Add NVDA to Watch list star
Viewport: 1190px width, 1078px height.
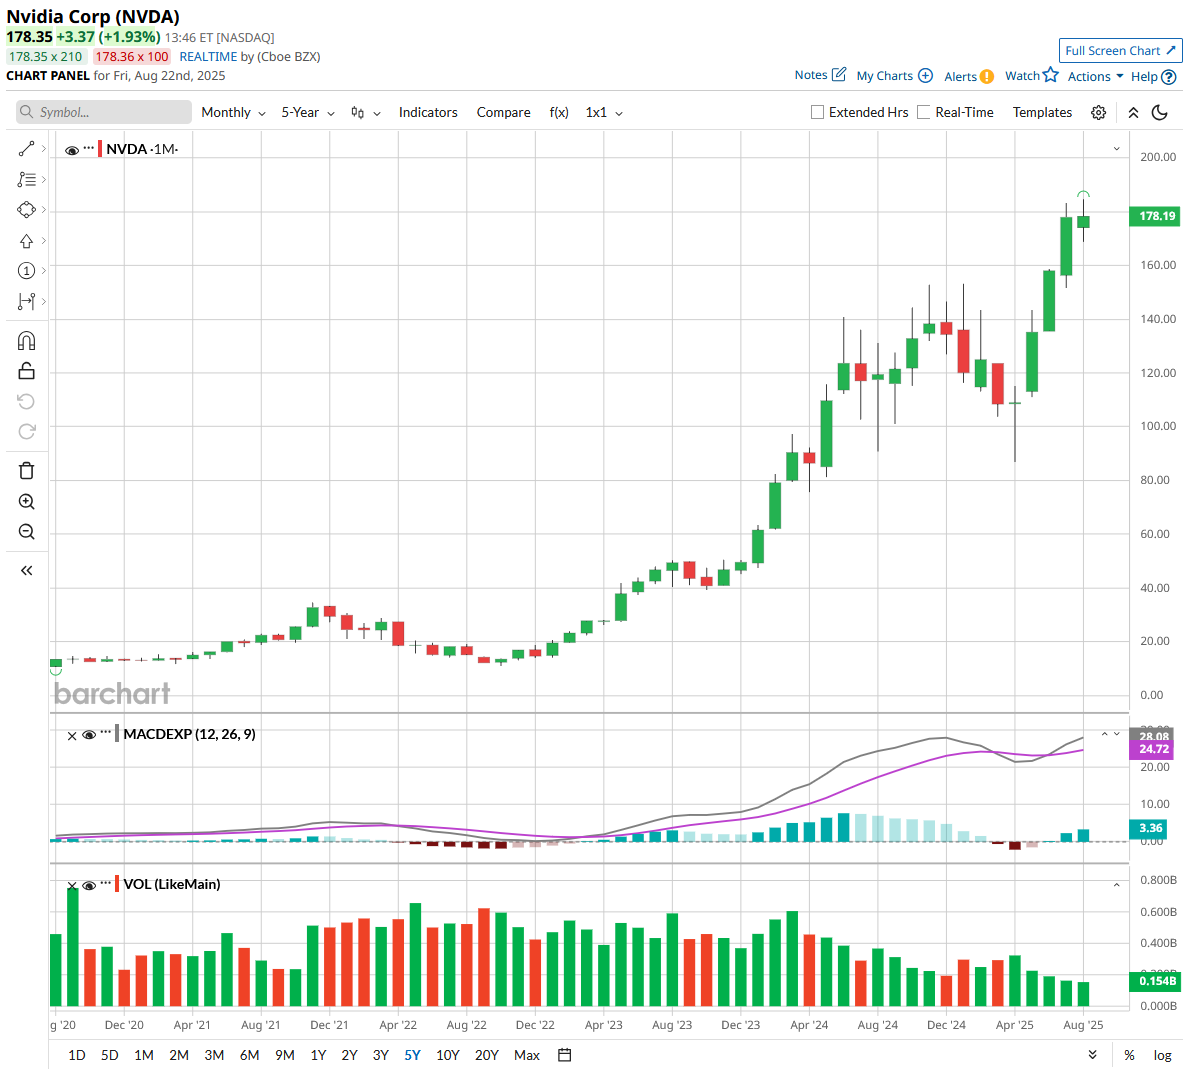(1050, 74)
